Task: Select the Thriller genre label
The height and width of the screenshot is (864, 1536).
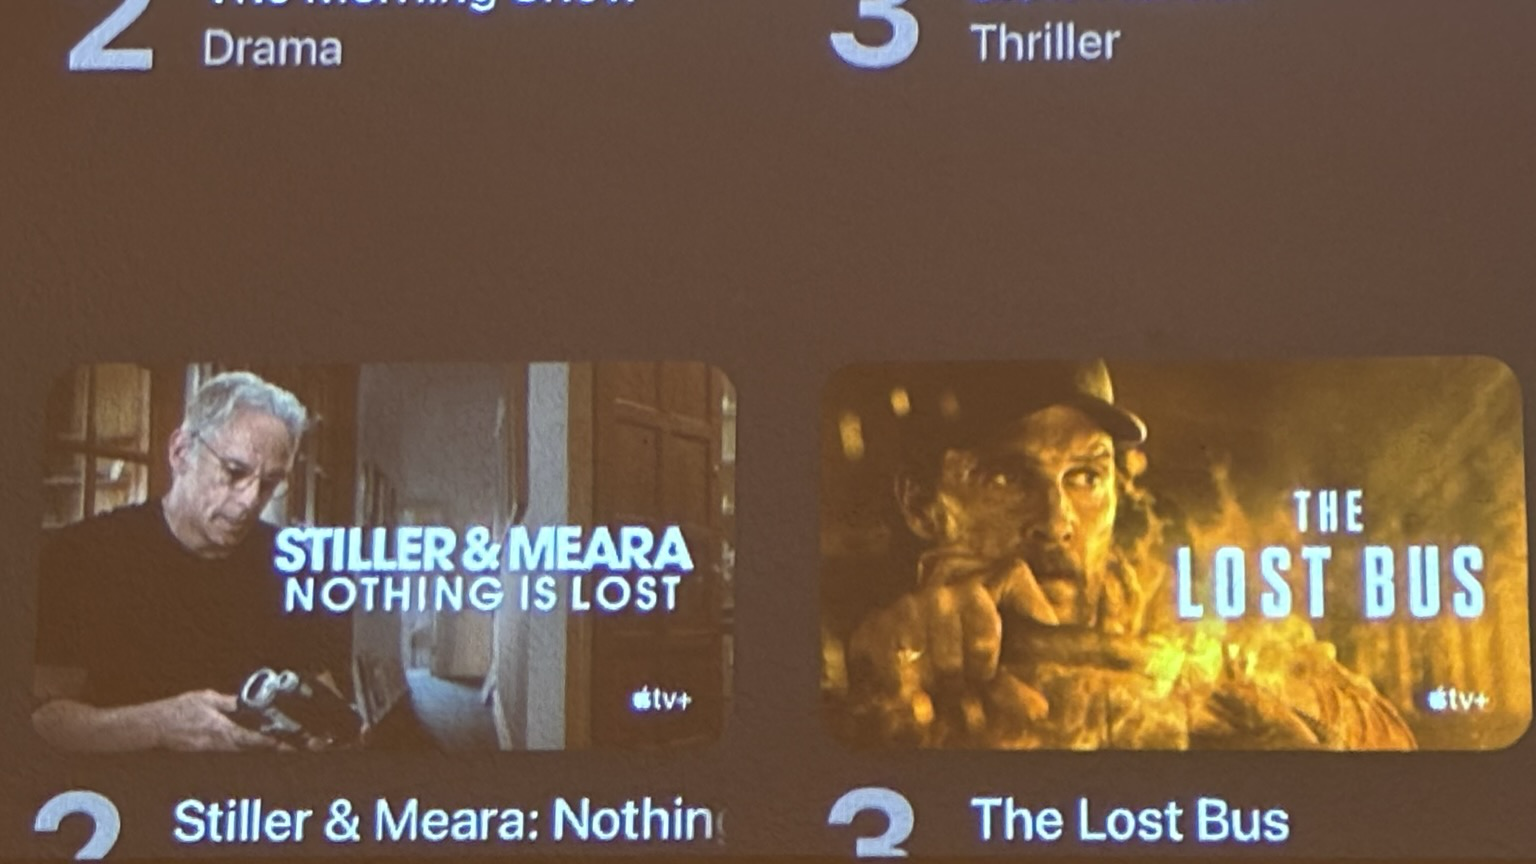Action: coord(1045,43)
